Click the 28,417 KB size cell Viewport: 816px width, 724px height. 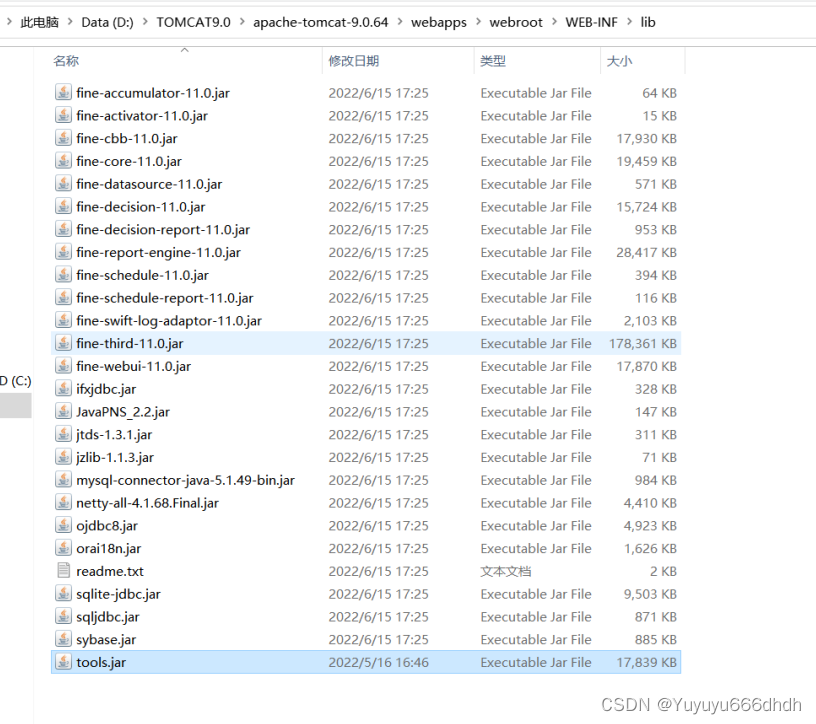point(646,252)
